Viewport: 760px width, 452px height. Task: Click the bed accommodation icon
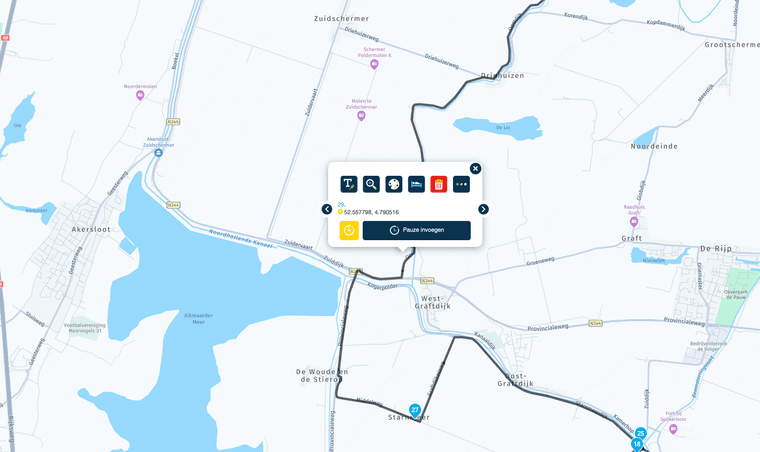tap(416, 184)
